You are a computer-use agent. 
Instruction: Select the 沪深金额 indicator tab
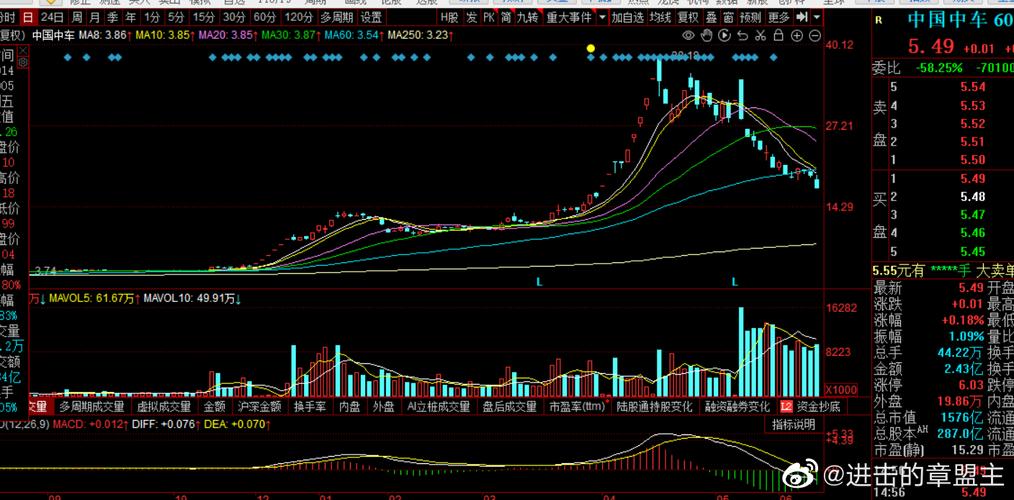[259, 407]
